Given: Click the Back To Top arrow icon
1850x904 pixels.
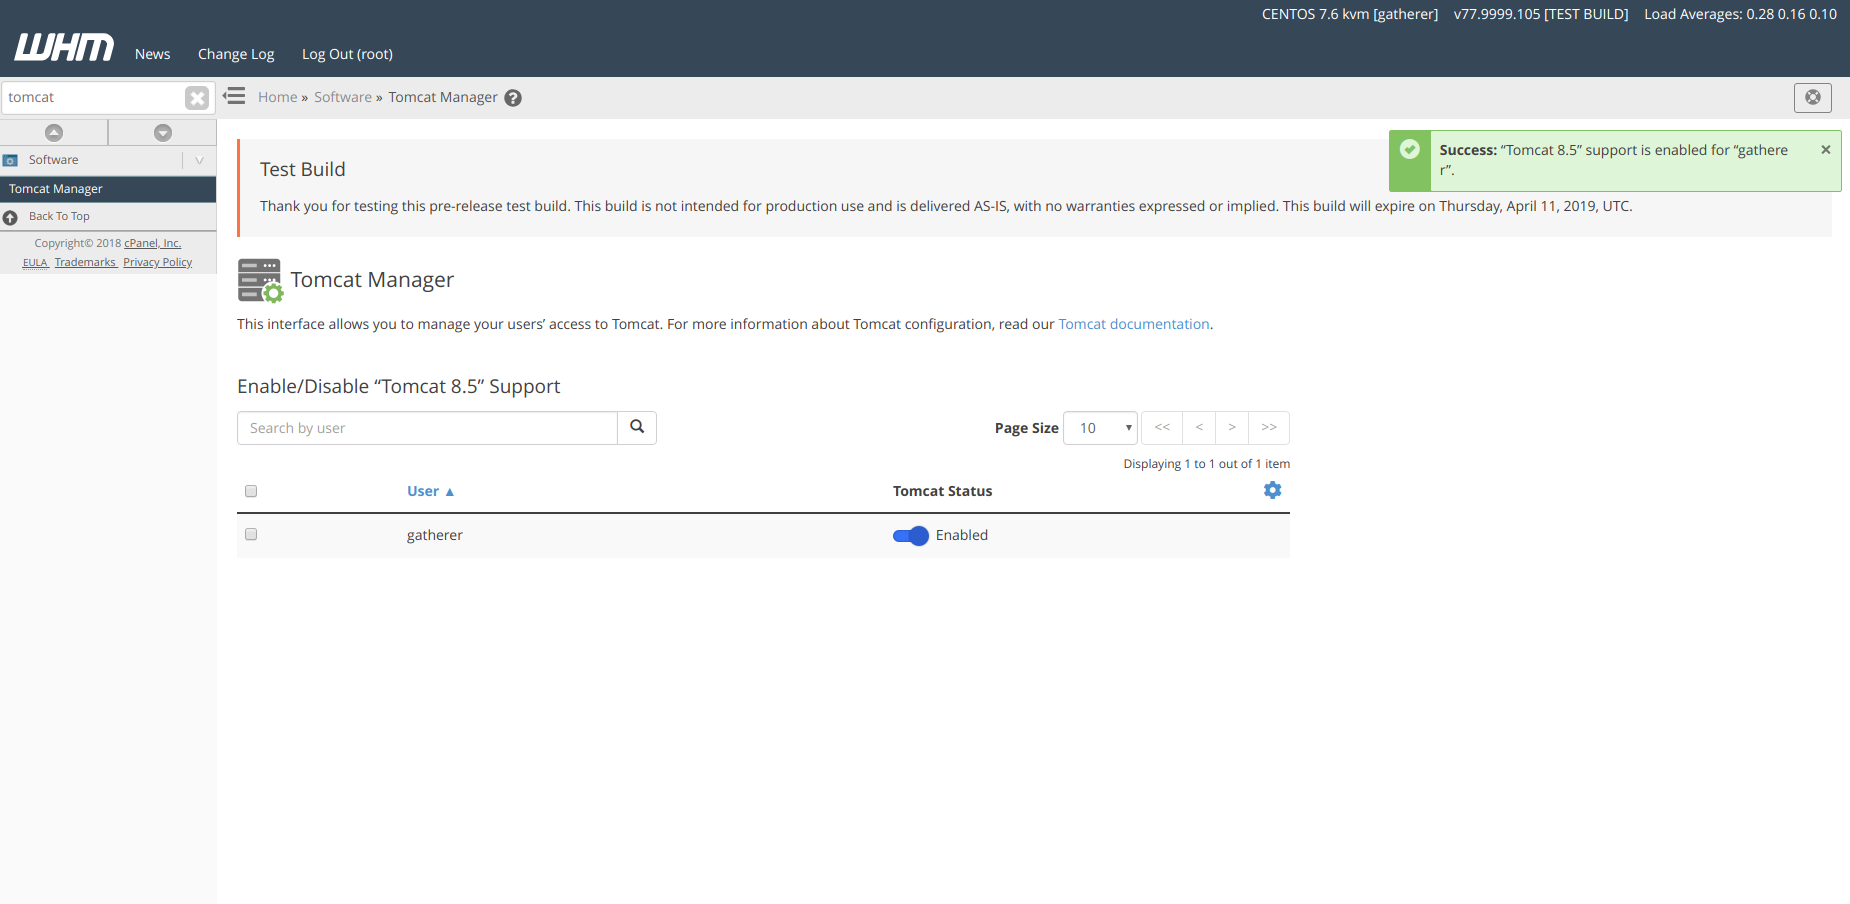Looking at the screenshot, I should click(10, 217).
